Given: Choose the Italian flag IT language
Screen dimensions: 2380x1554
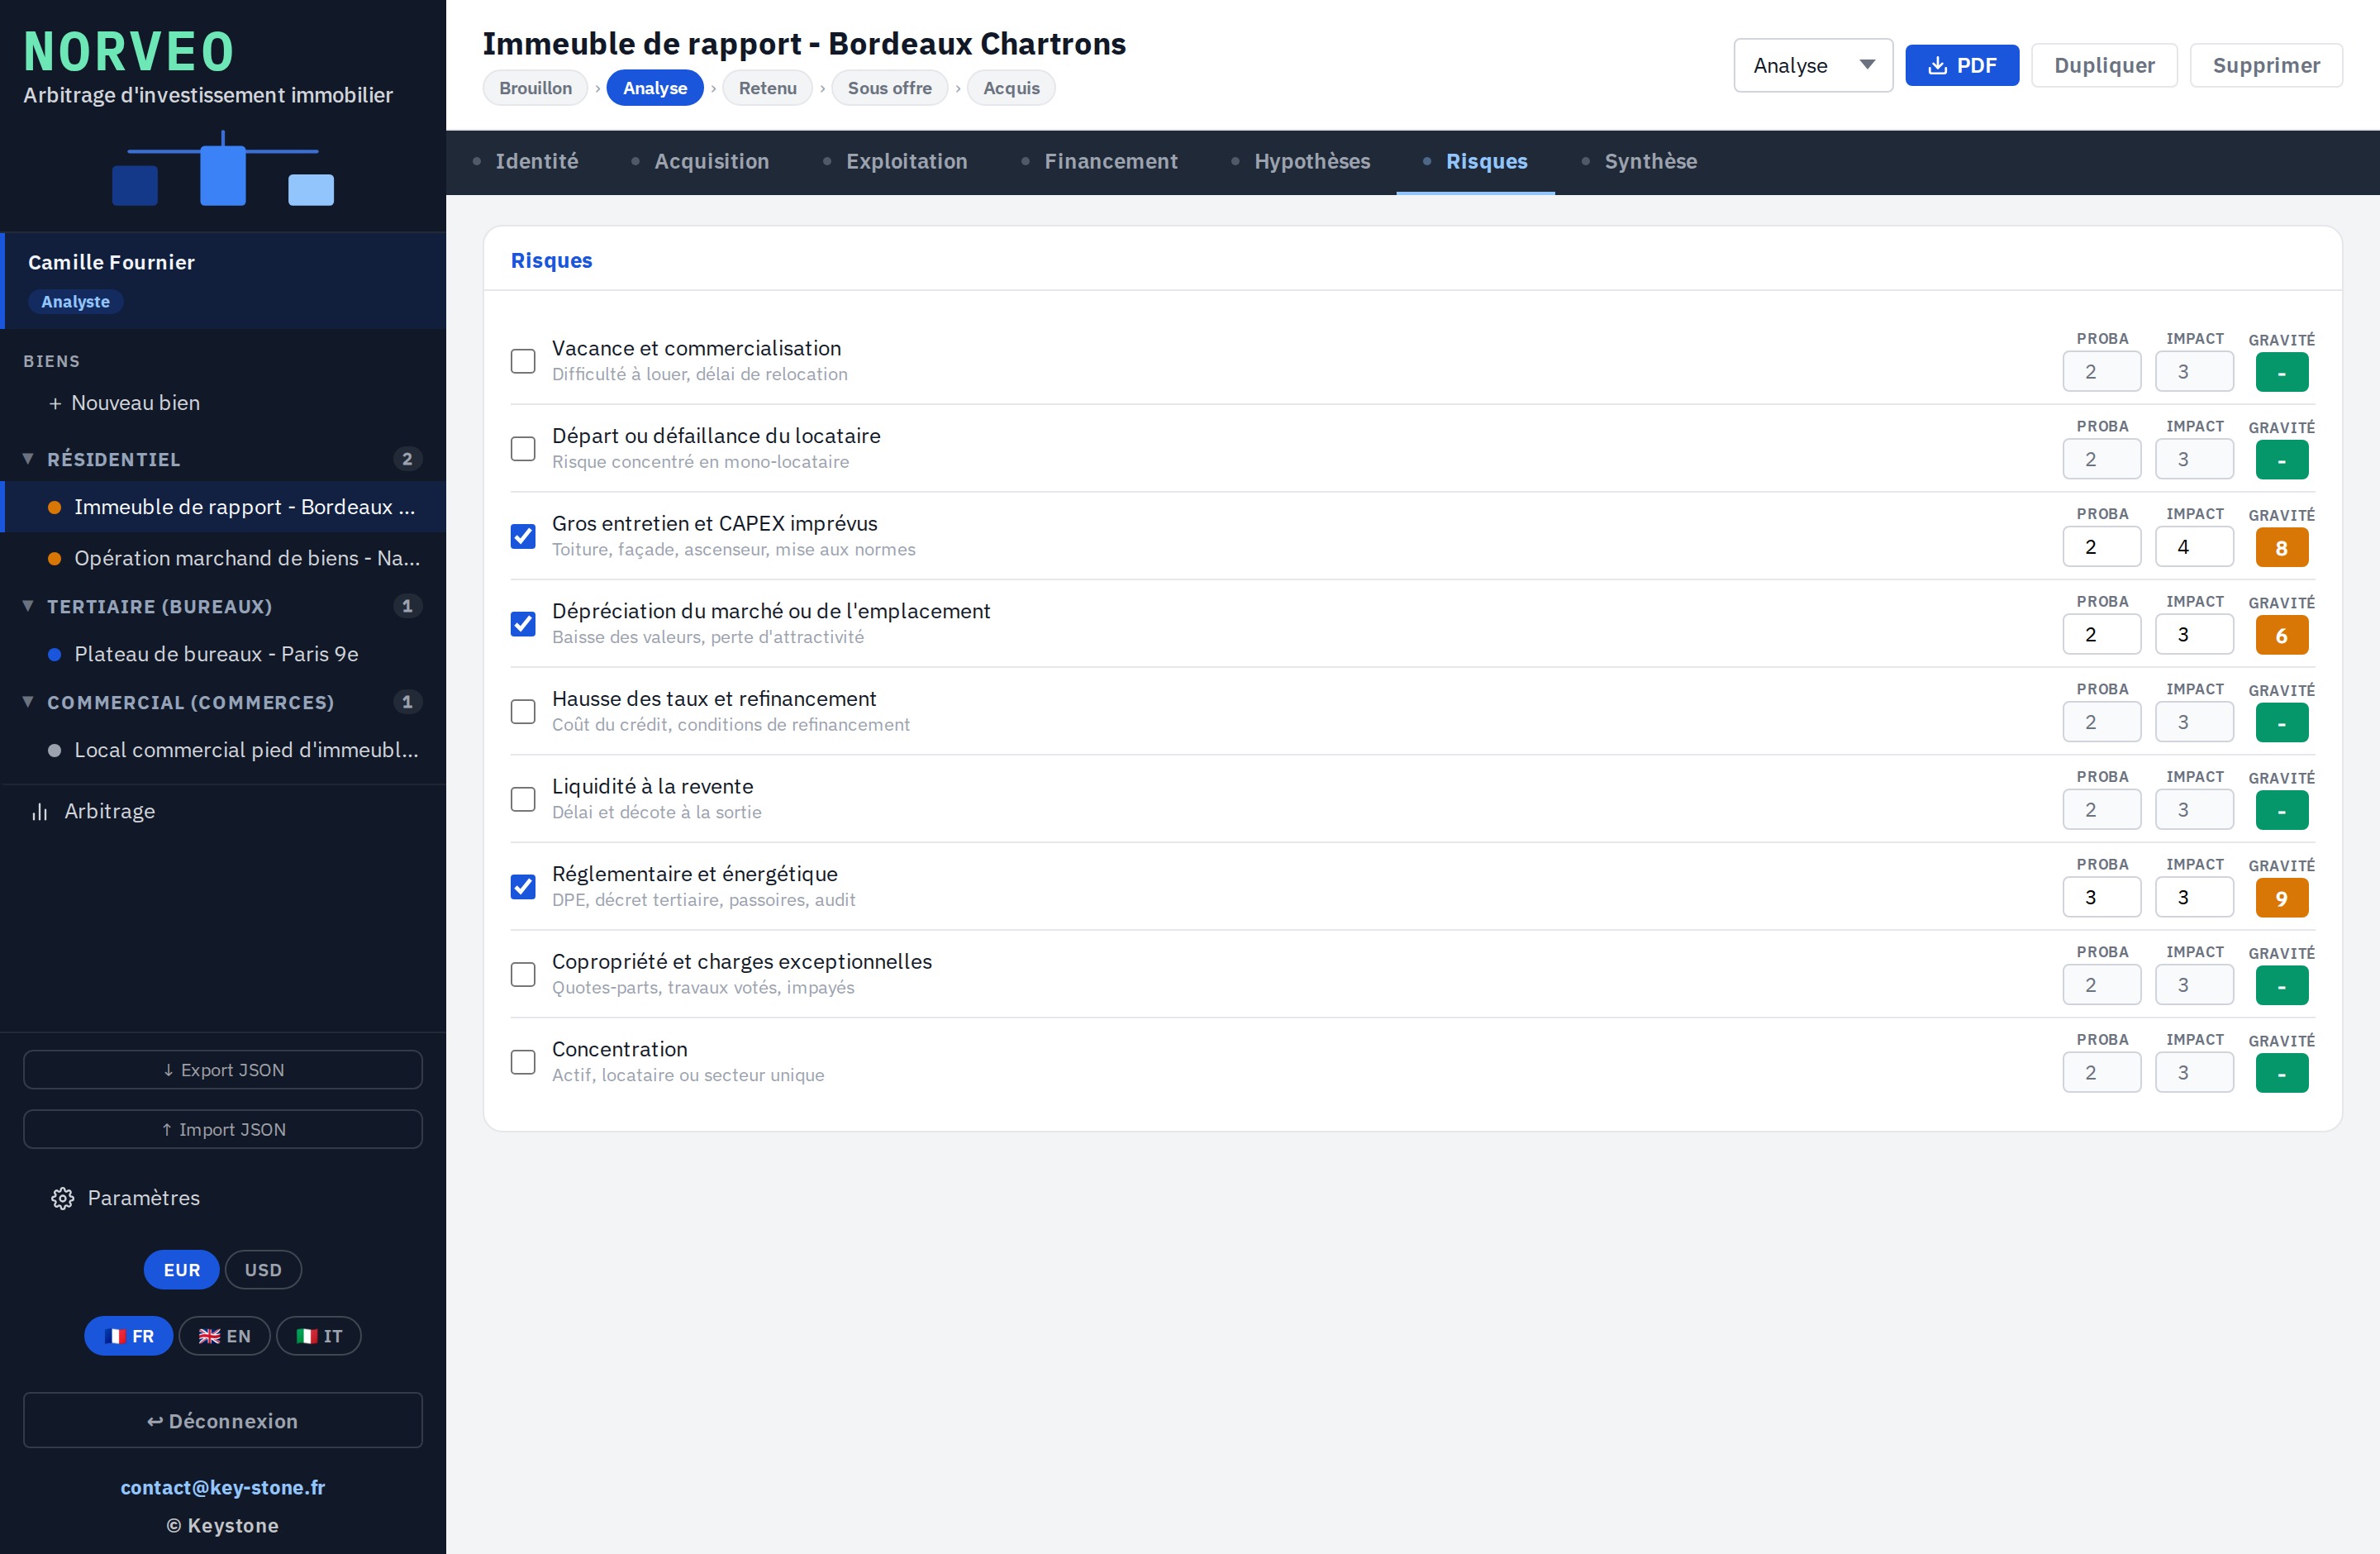Looking at the screenshot, I should 319,1336.
